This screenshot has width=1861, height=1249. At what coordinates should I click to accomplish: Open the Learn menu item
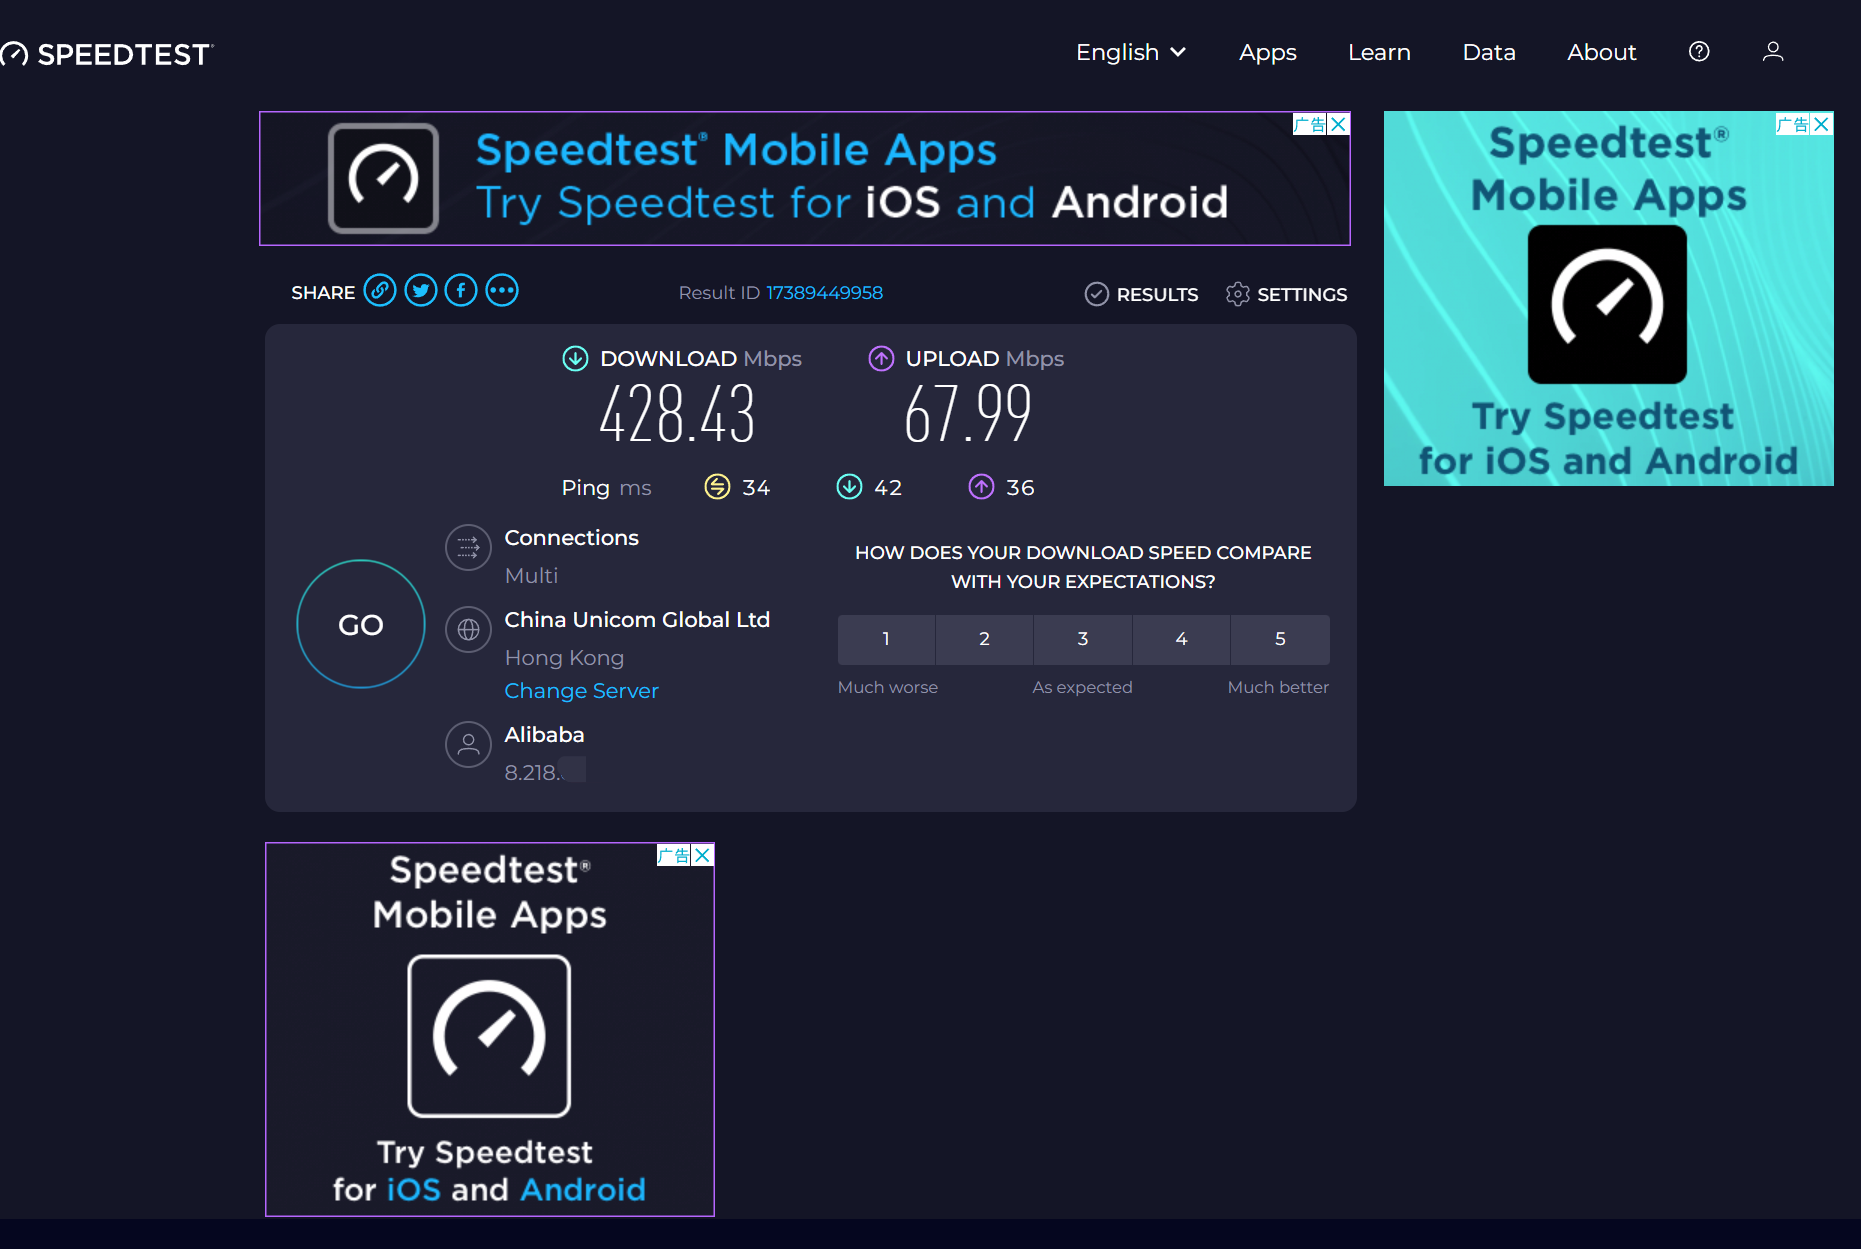[1379, 52]
